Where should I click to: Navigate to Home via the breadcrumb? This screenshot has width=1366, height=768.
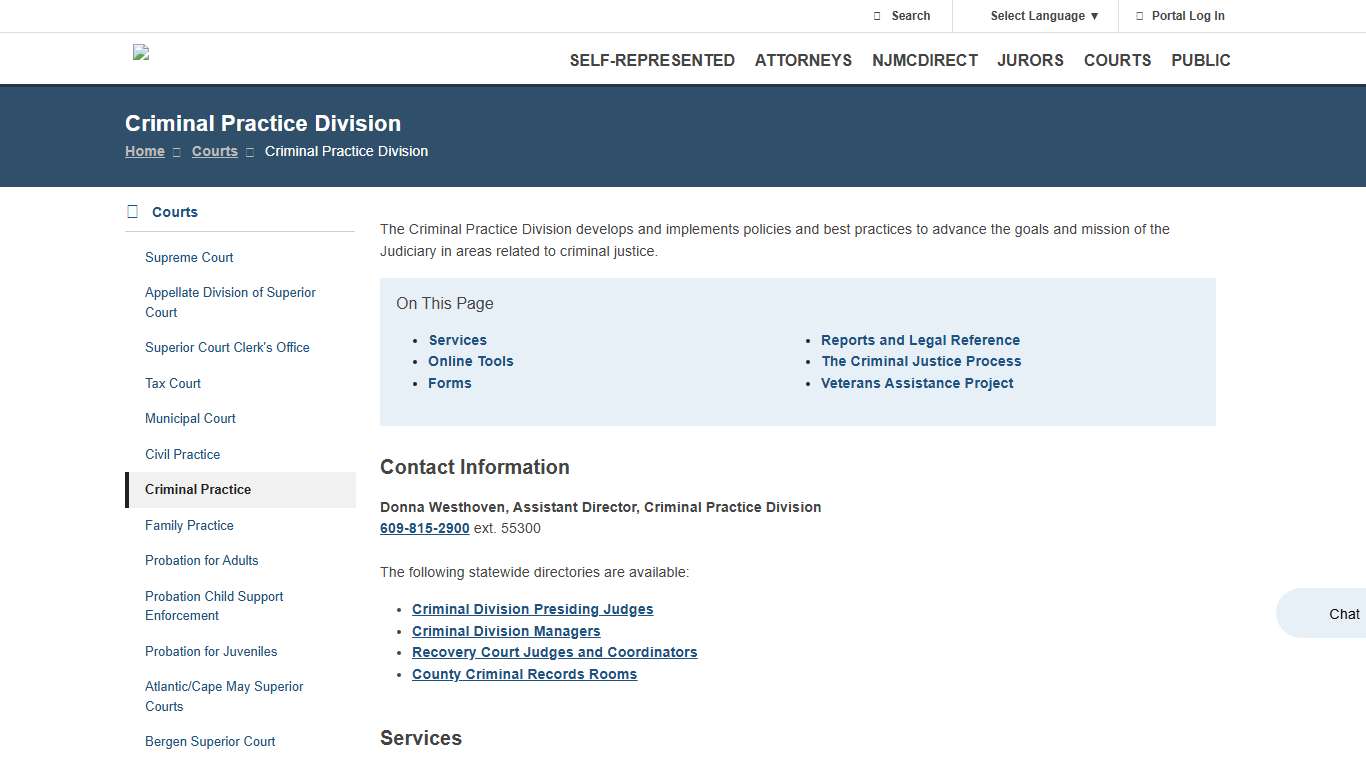[x=144, y=151]
